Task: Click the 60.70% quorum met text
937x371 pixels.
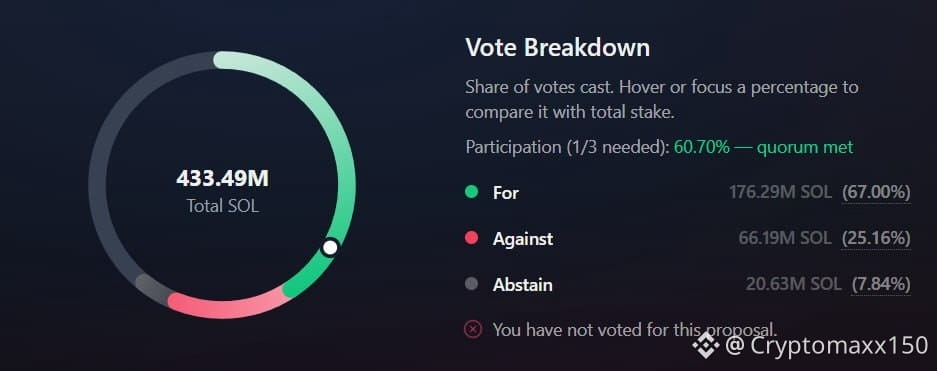Action: (764, 147)
